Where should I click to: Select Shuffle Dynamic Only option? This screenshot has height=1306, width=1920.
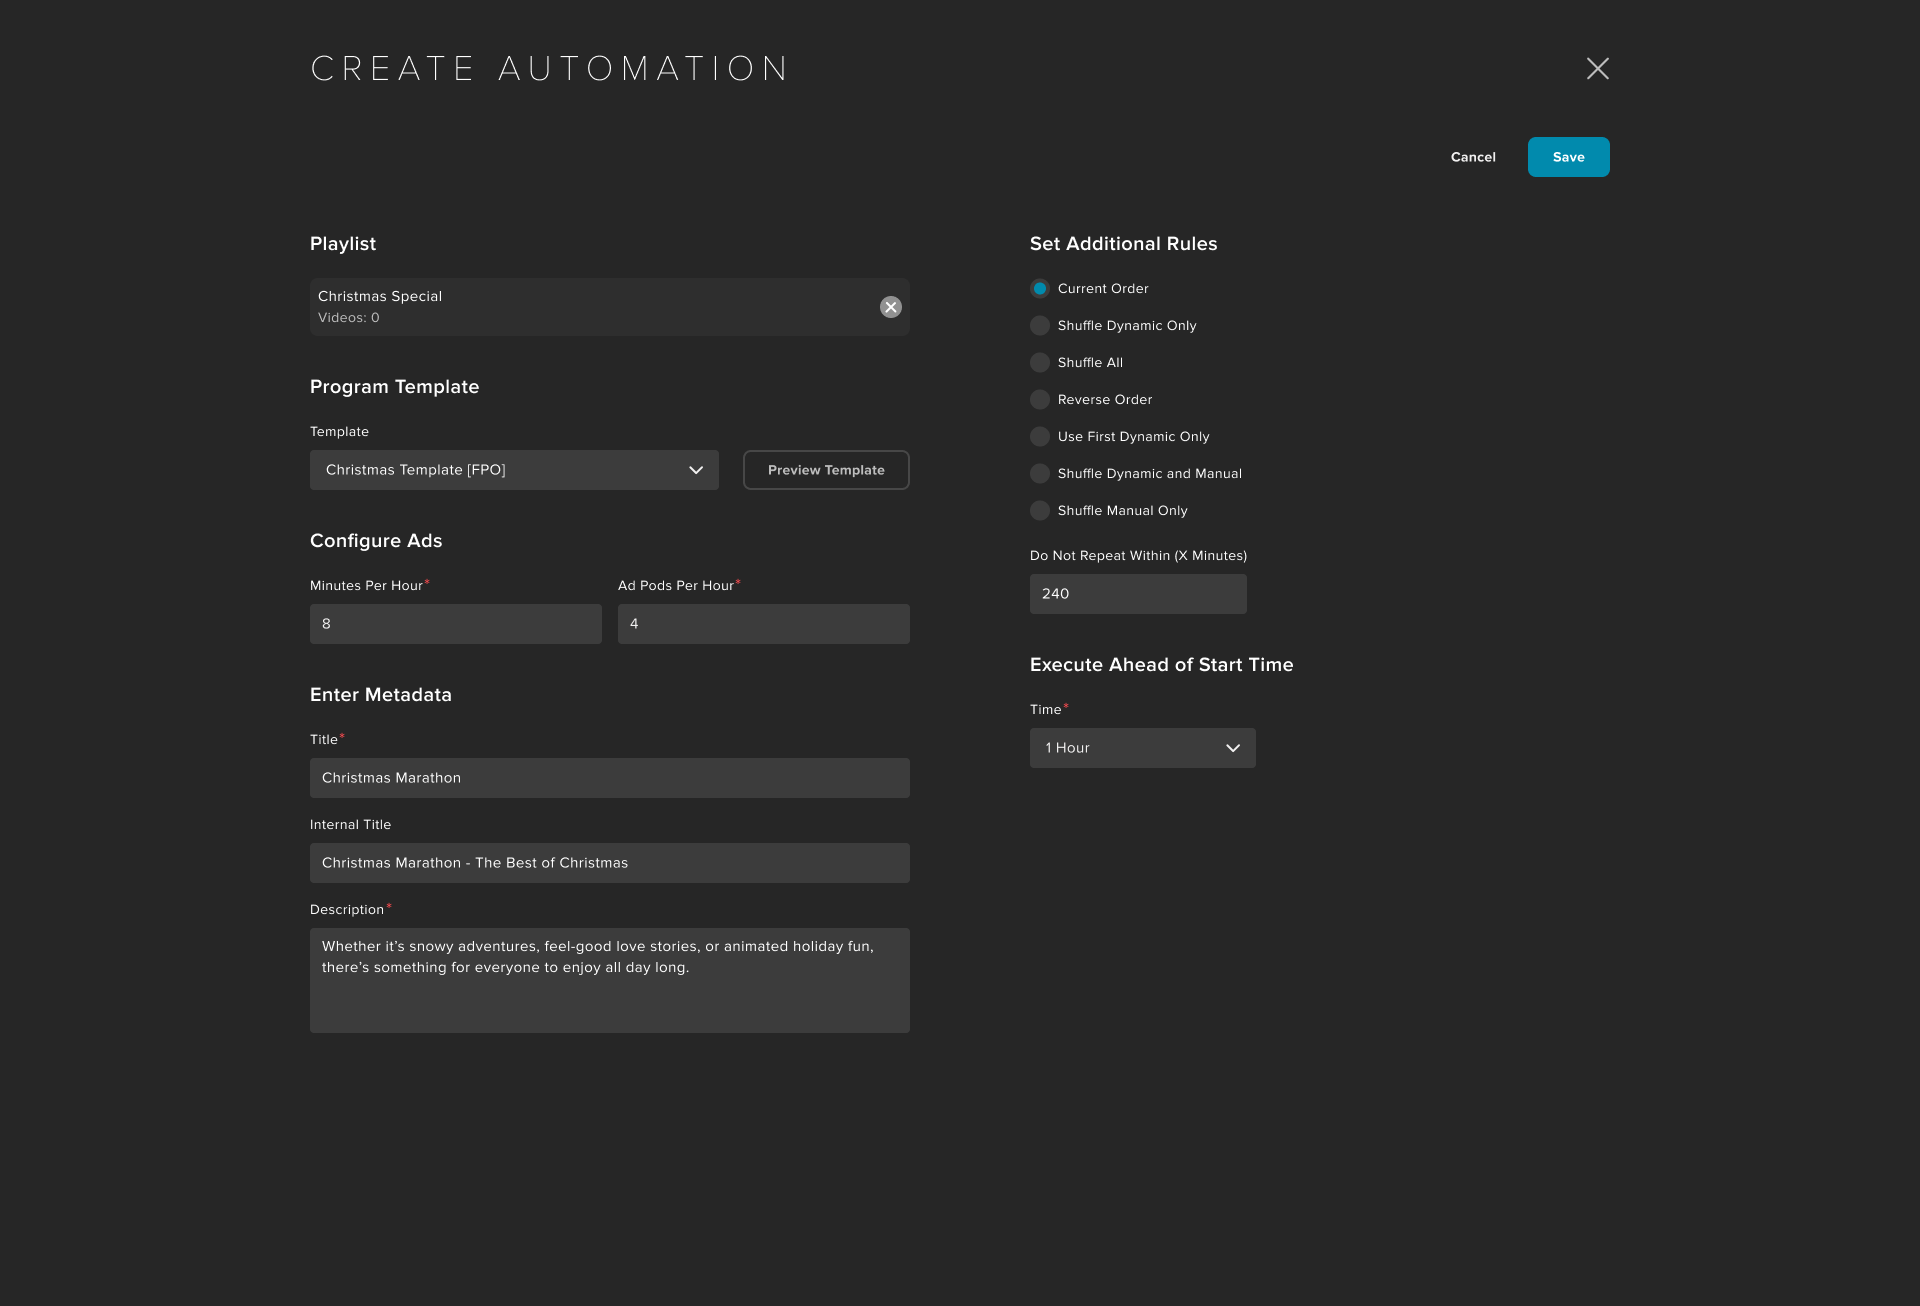[x=1040, y=325]
